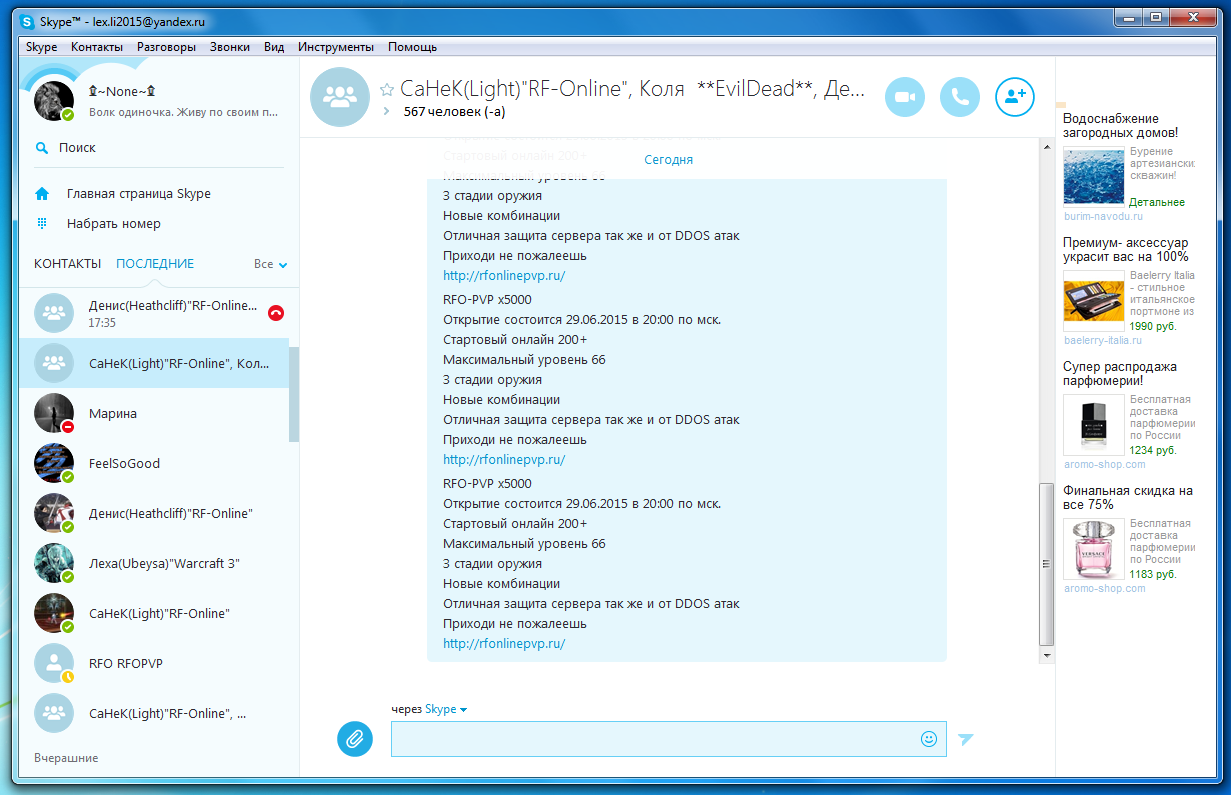This screenshot has width=1231, height=795.
Task: Click the Сегодня date label
Action: click(668, 160)
